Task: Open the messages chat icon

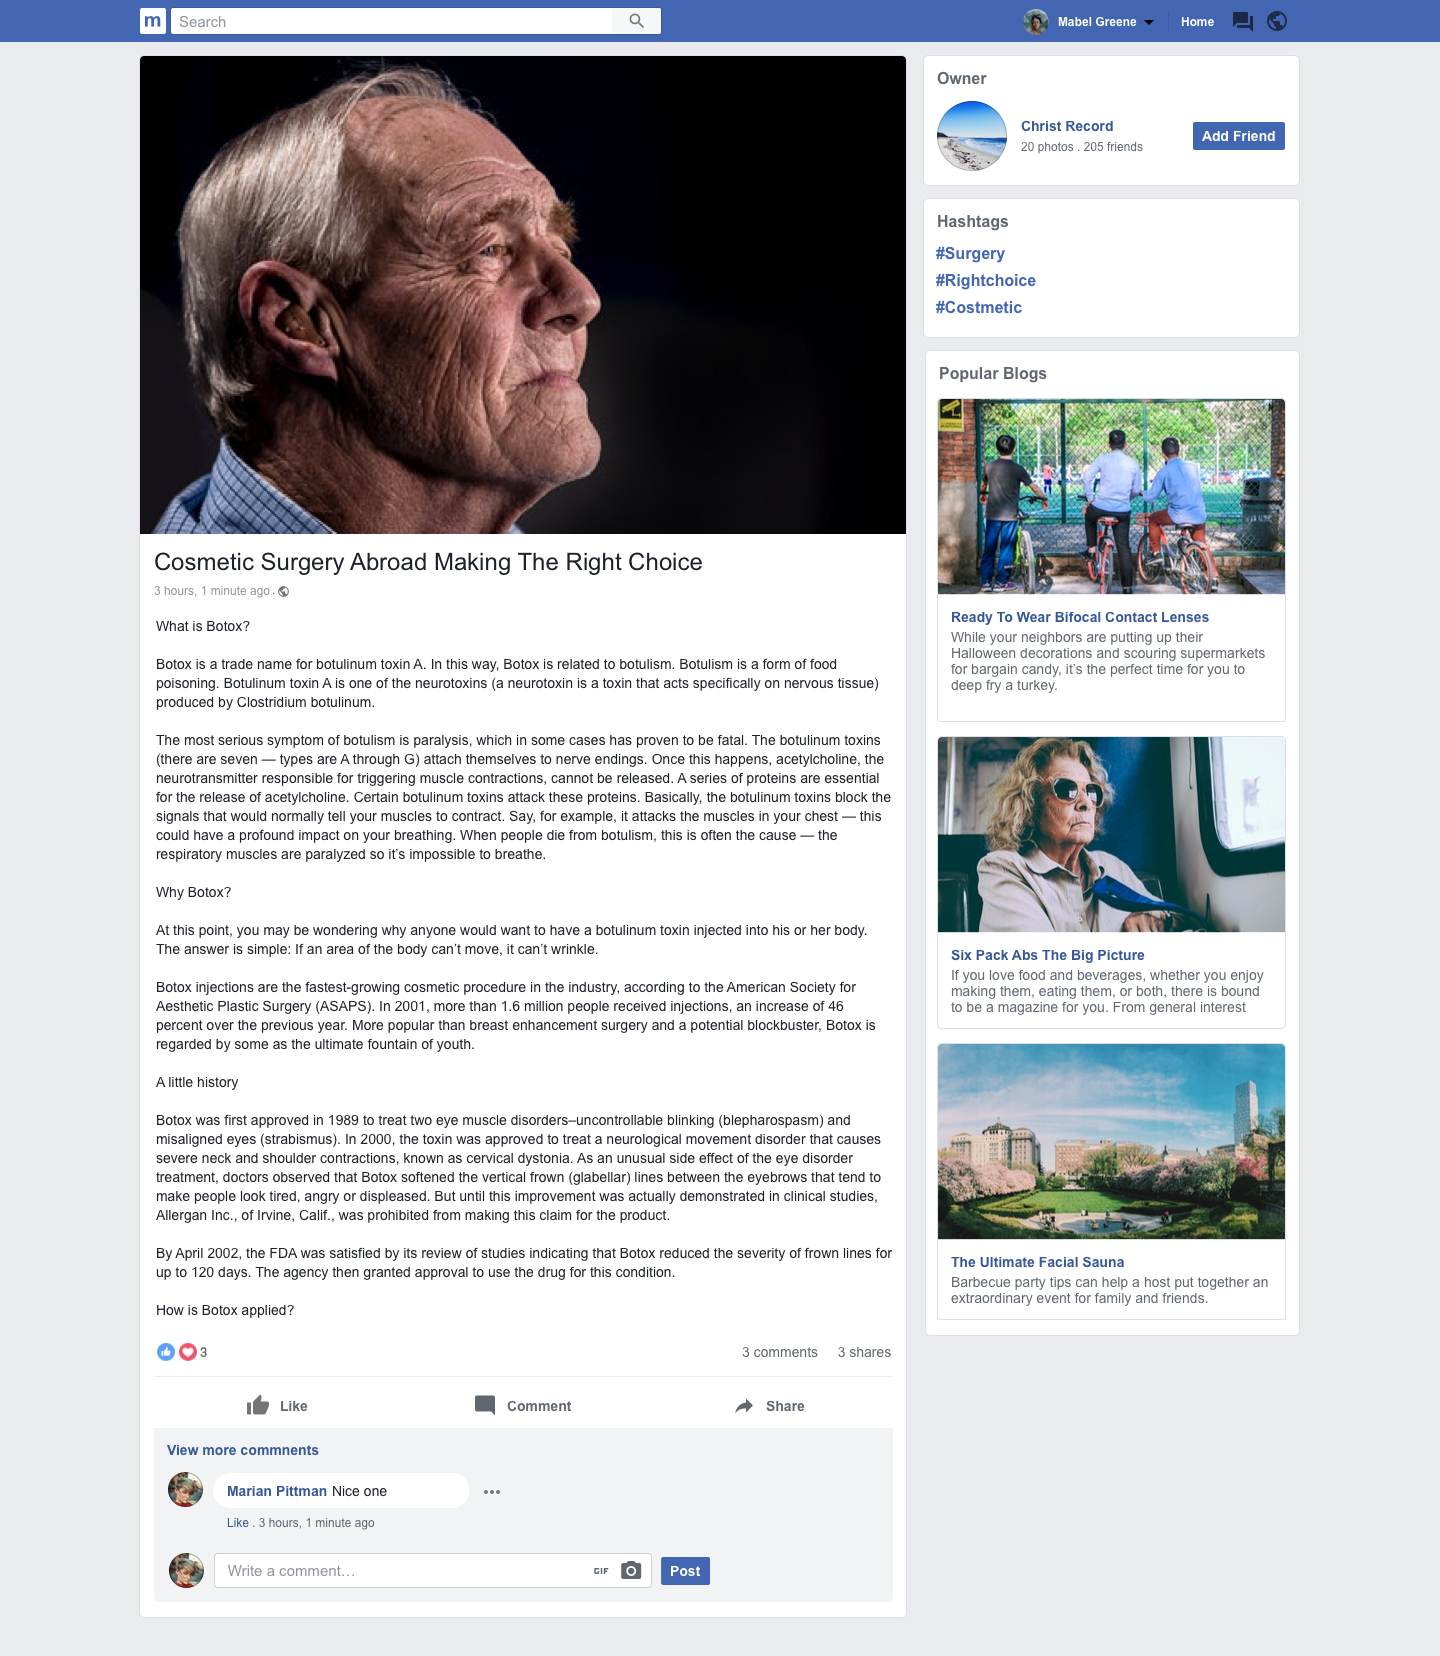Action: coord(1243,21)
